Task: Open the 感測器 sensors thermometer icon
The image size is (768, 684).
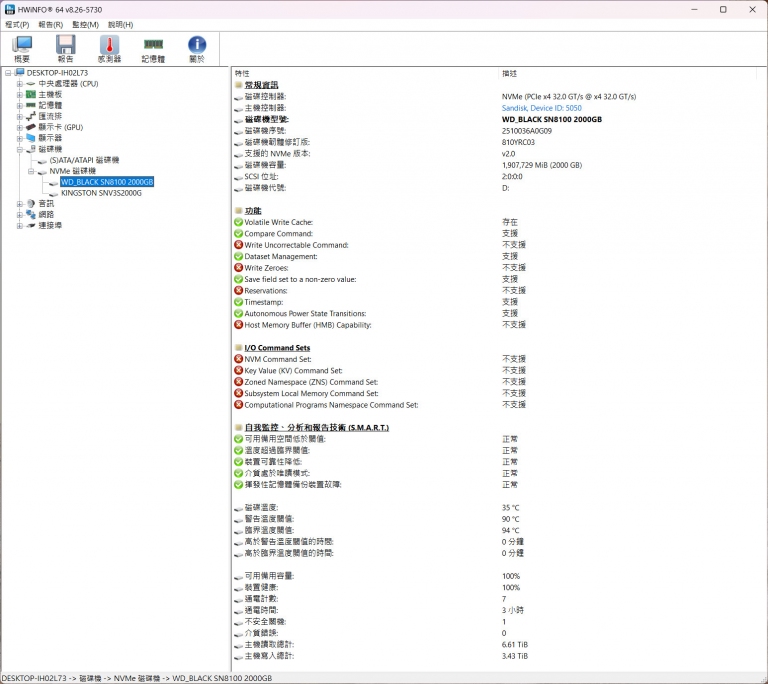Action: 109,49
